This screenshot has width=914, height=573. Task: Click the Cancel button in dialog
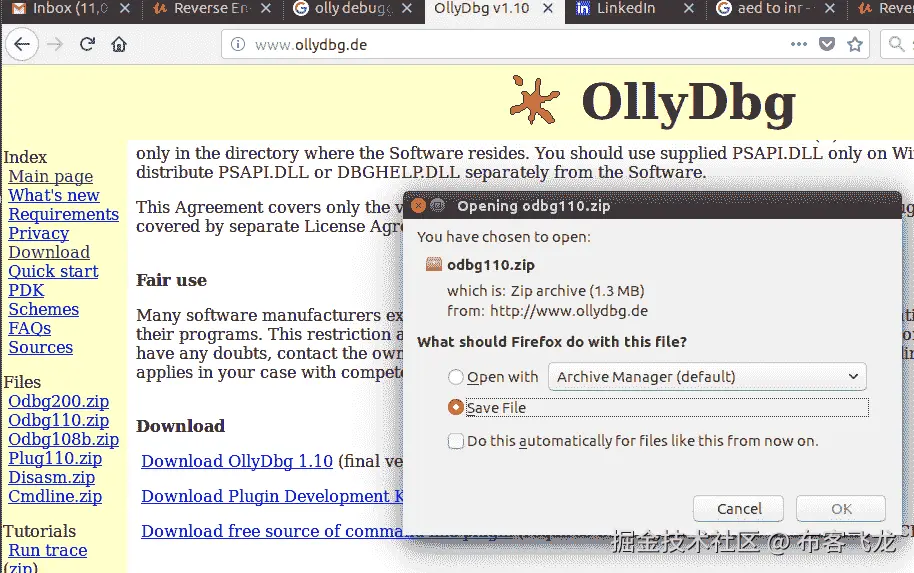(739, 509)
